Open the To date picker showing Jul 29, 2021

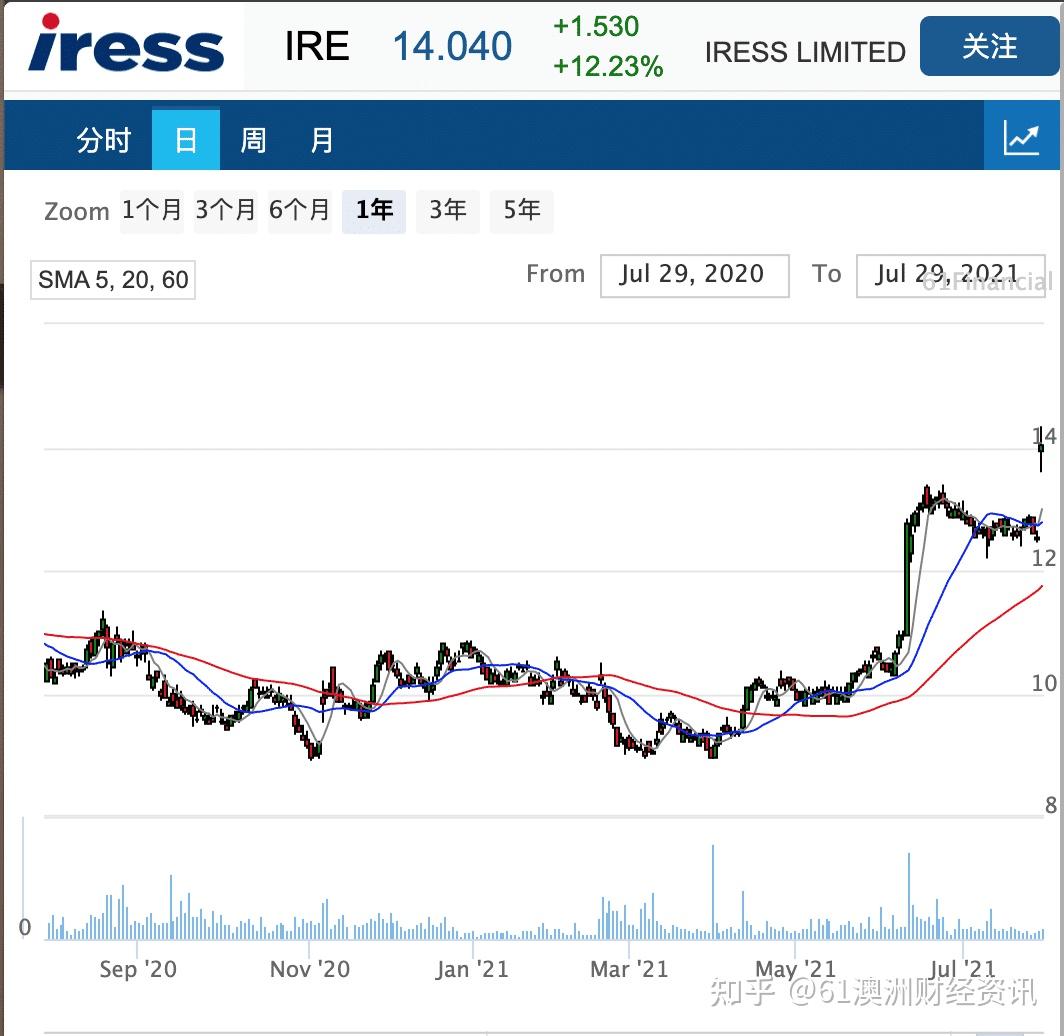click(x=950, y=275)
